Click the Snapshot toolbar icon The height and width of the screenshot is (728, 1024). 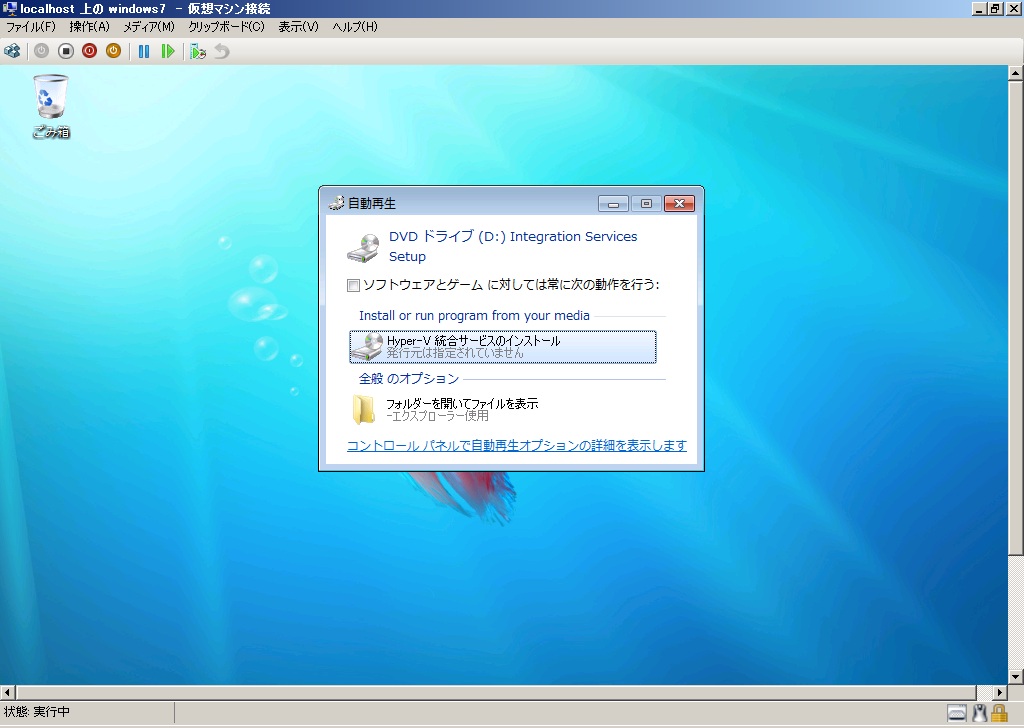(x=198, y=51)
